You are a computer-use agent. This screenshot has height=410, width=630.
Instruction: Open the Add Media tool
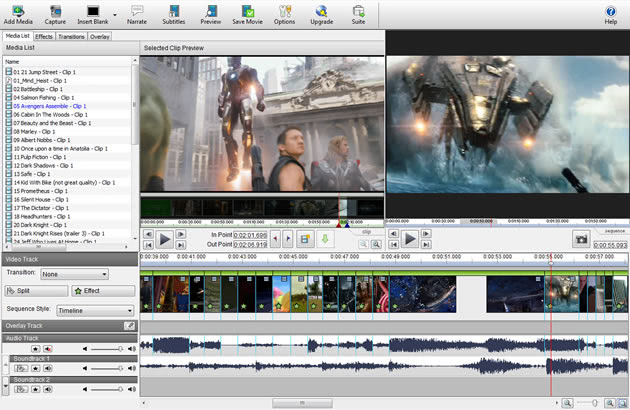[x=18, y=15]
